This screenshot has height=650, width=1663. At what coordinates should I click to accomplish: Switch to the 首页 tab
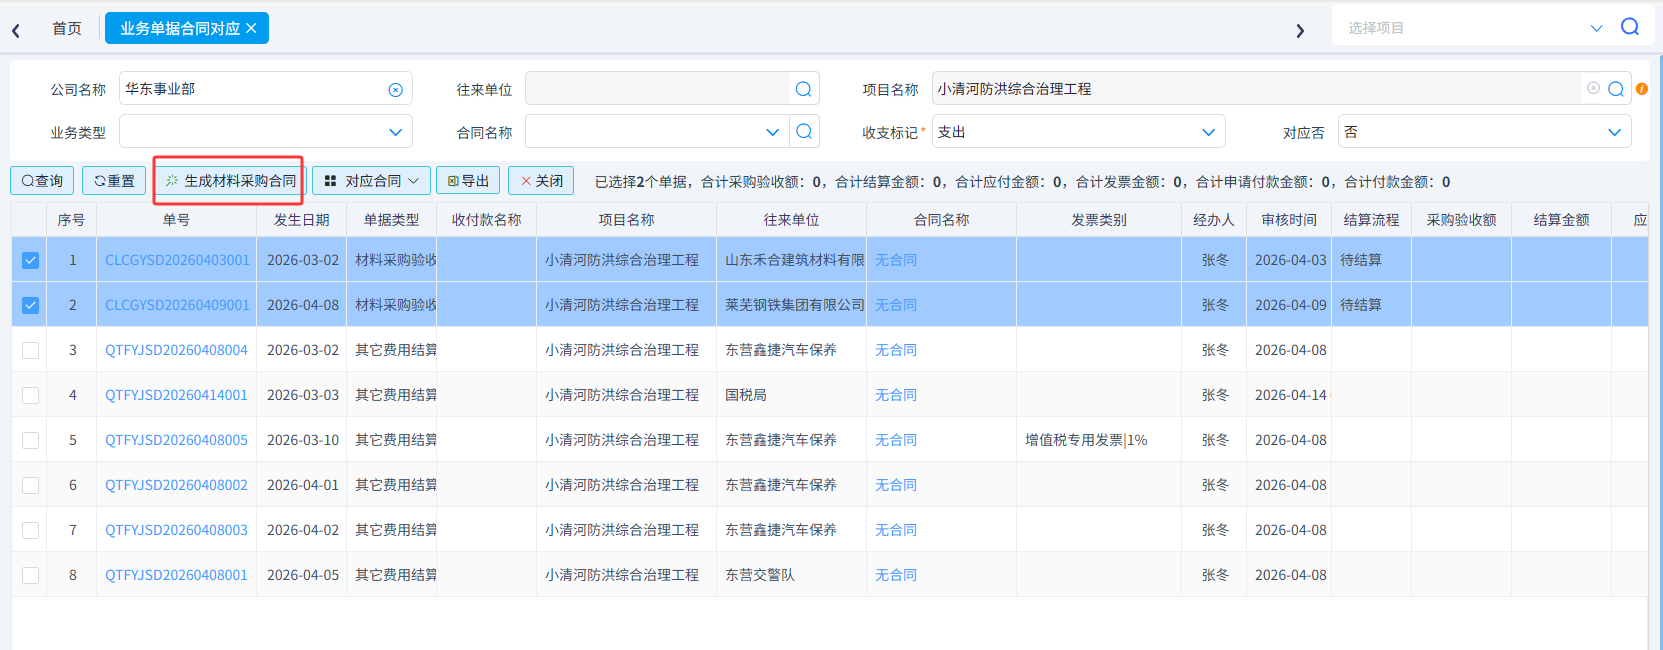coord(67,28)
